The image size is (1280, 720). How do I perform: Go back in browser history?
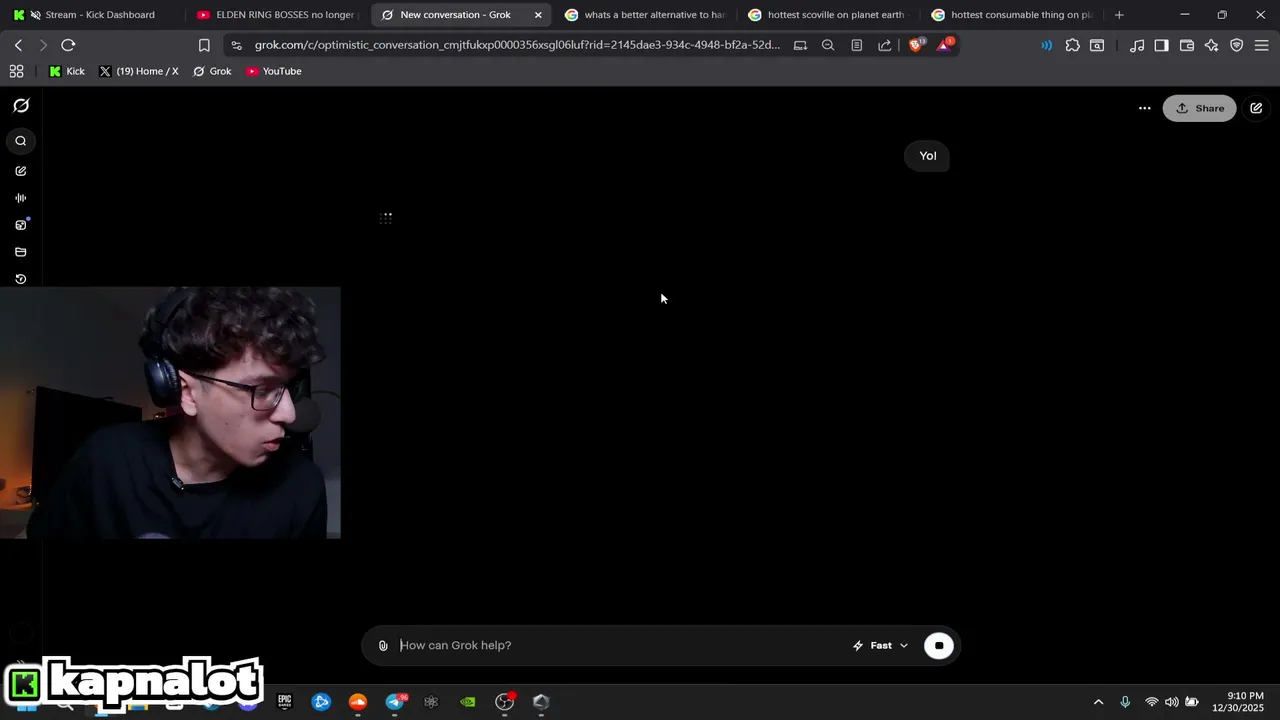pyautogui.click(x=18, y=45)
